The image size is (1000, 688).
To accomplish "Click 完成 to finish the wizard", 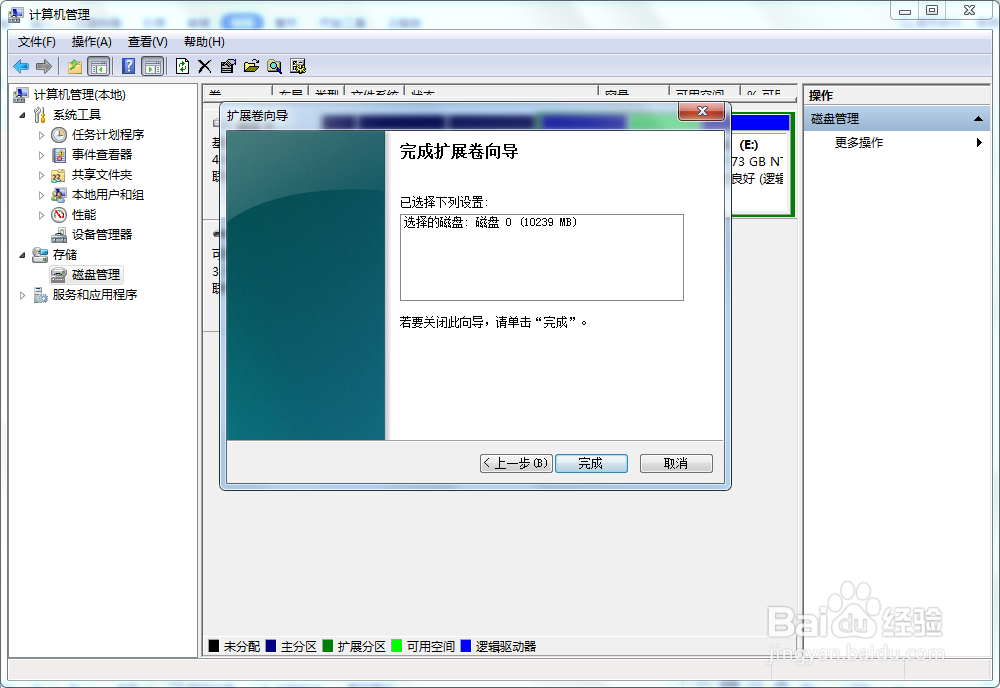I will (x=591, y=464).
